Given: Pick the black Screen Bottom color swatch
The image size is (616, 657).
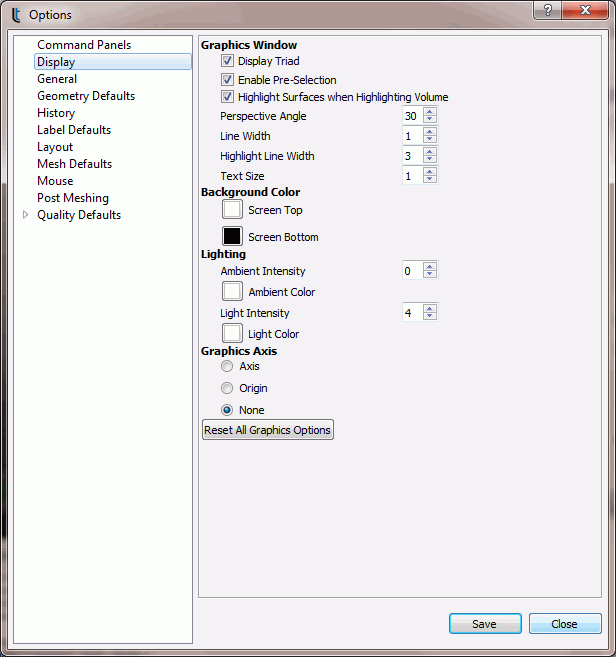Looking at the screenshot, I should (x=232, y=237).
